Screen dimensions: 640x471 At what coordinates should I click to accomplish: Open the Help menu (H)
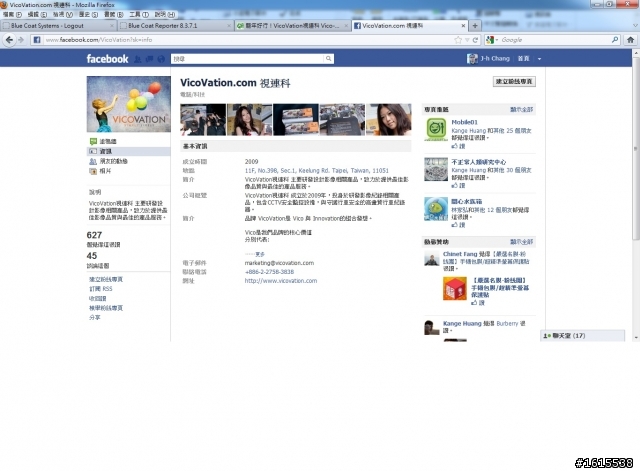[x=165, y=14]
